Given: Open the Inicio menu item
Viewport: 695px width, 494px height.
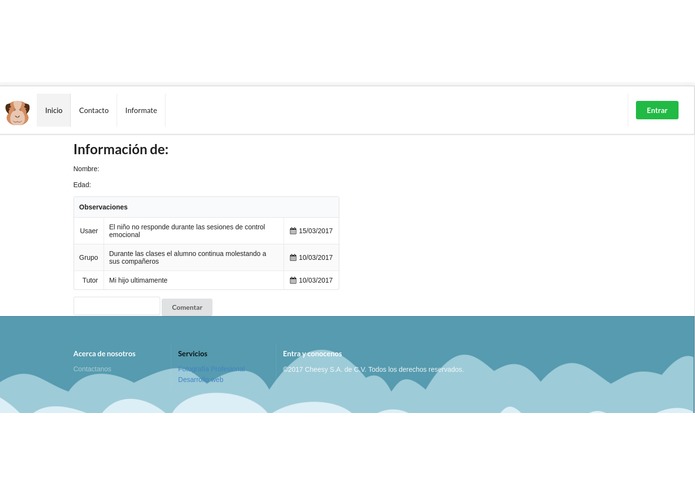Looking at the screenshot, I should coord(54,110).
